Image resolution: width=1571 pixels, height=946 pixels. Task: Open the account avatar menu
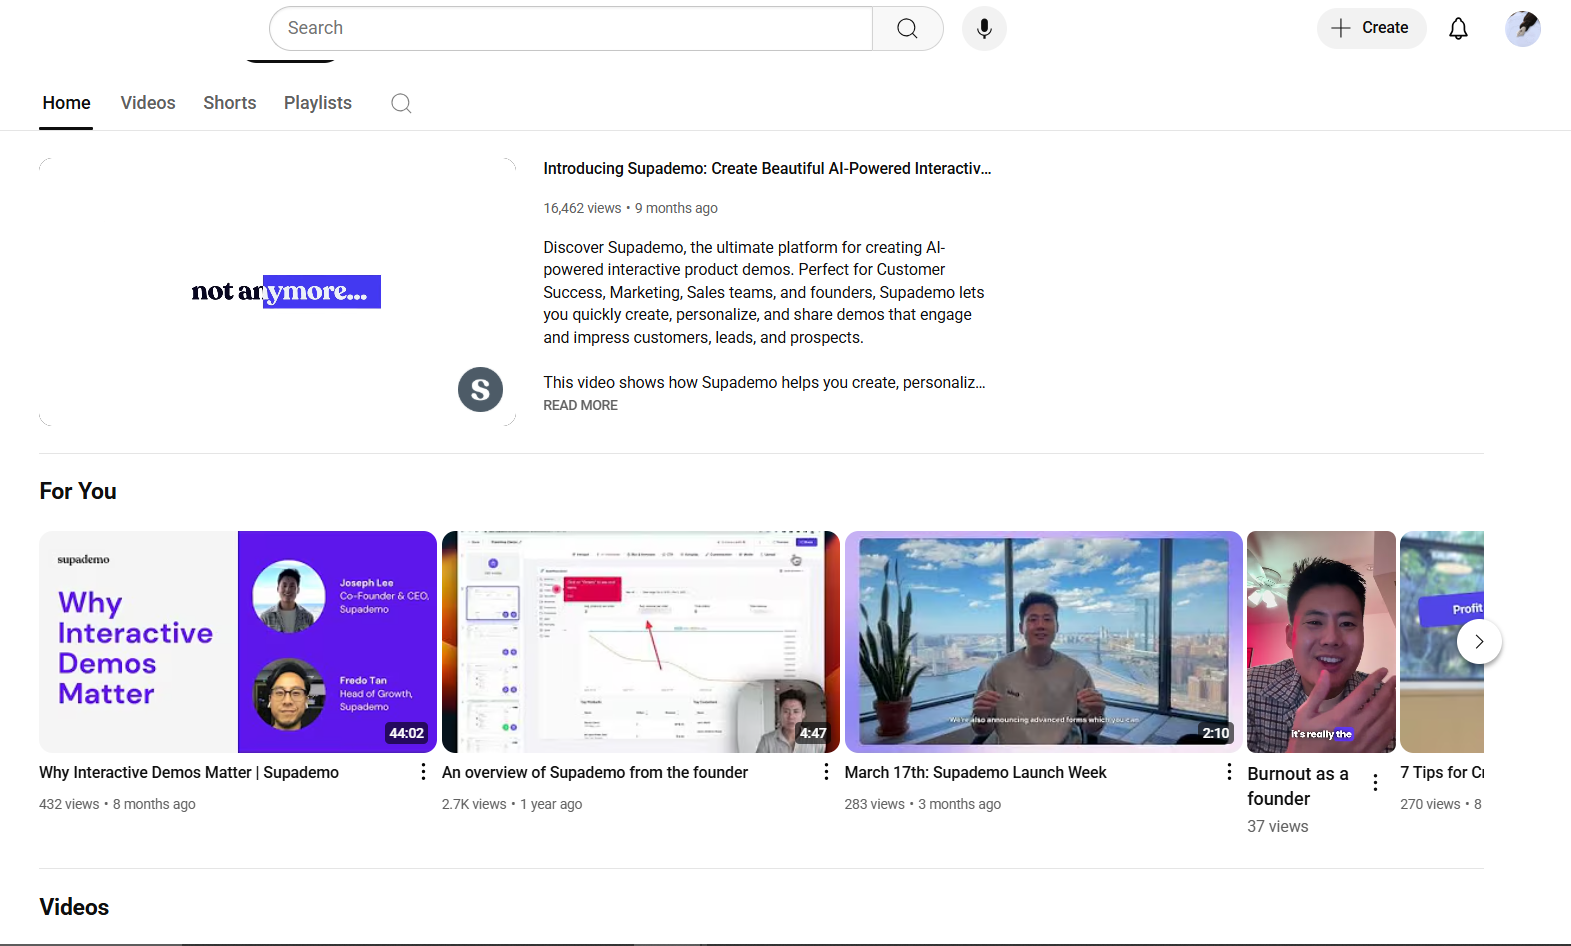click(1523, 28)
